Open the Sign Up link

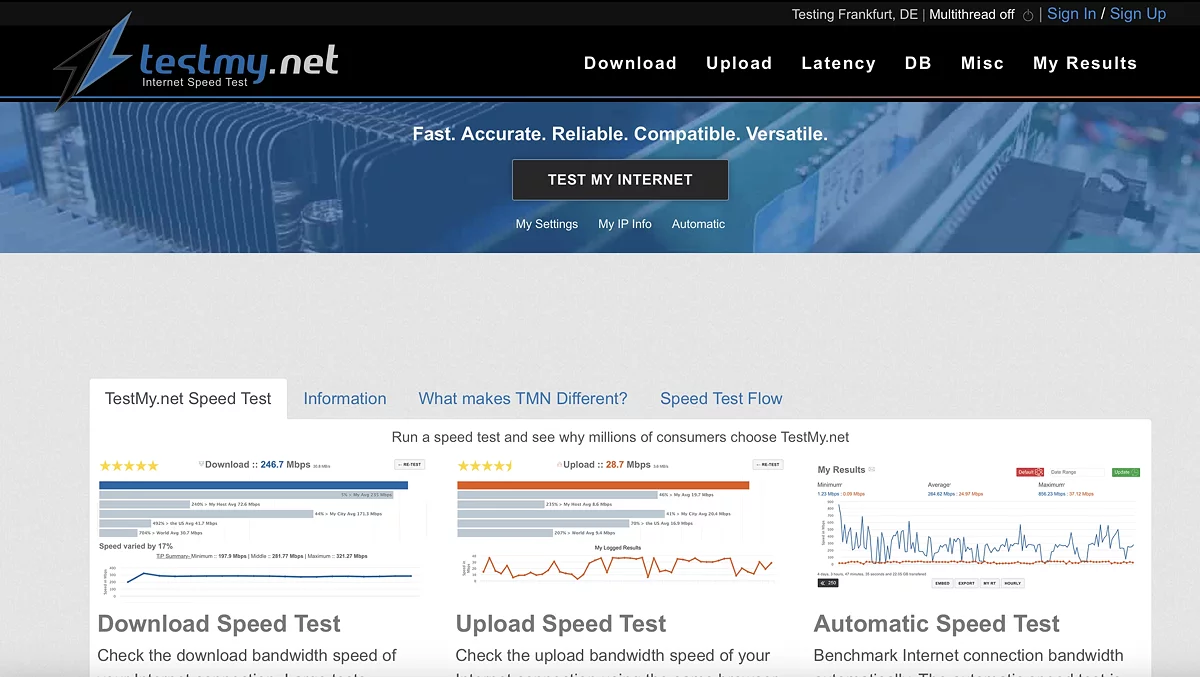point(1138,14)
